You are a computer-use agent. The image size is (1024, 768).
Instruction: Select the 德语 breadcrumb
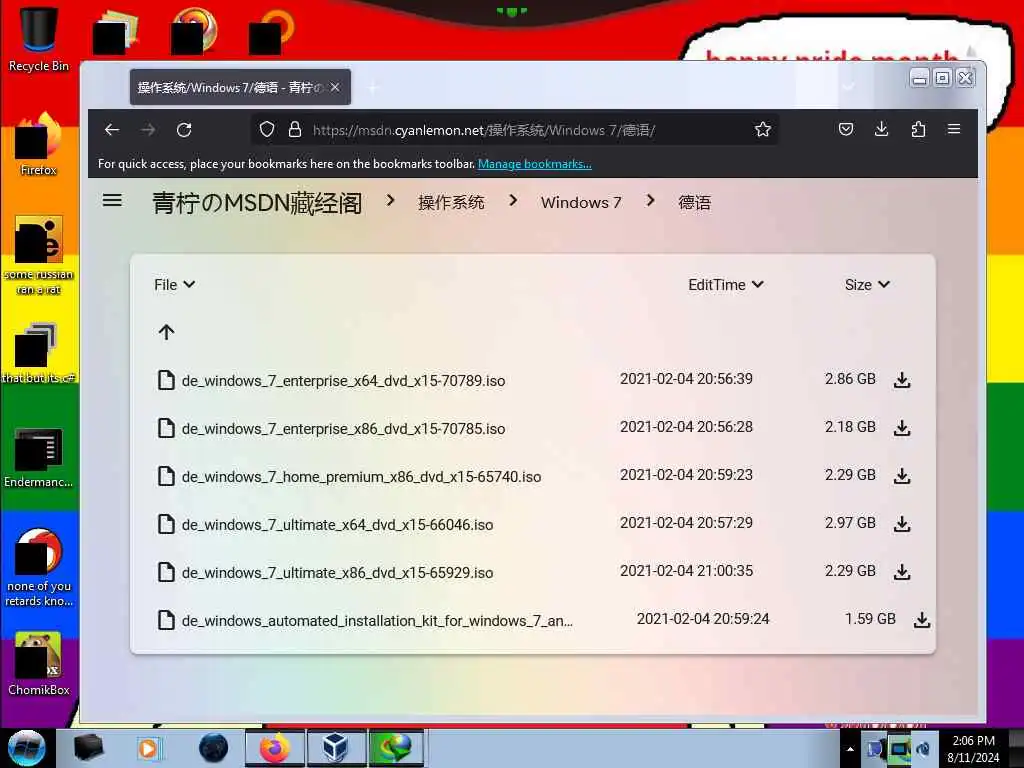tap(694, 202)
